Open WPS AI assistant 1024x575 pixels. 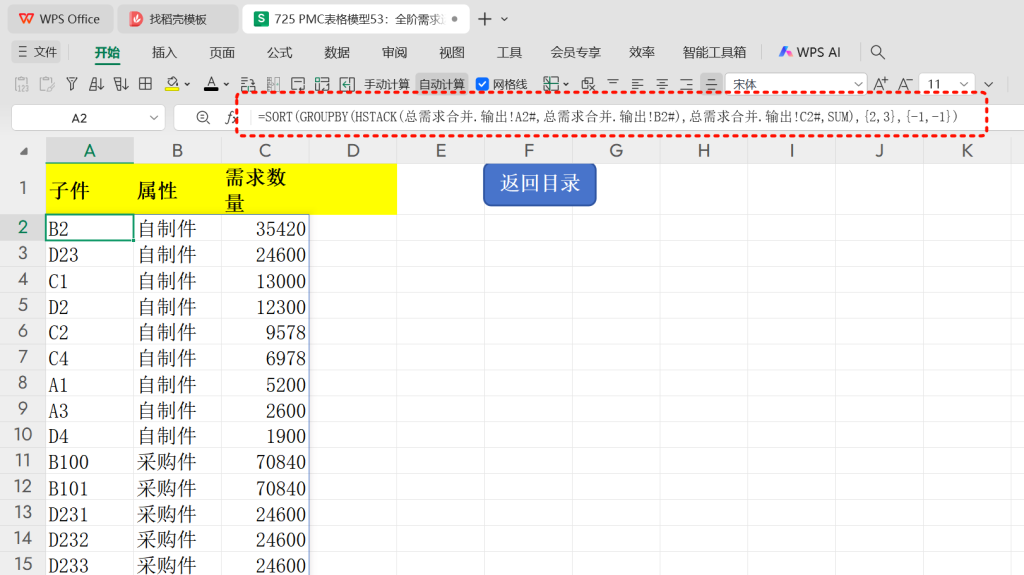pos(810,52)
